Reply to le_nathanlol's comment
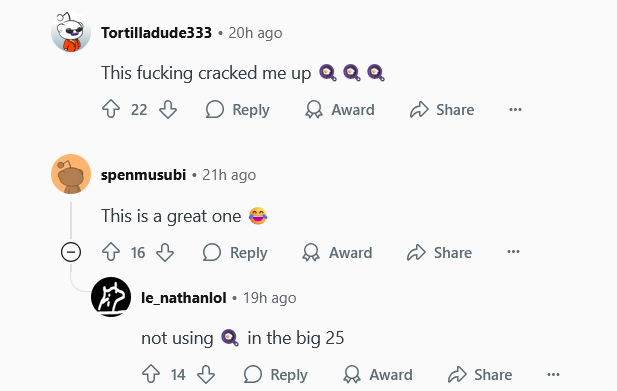This screenshot has height=391, width=617. click(275, 374)
